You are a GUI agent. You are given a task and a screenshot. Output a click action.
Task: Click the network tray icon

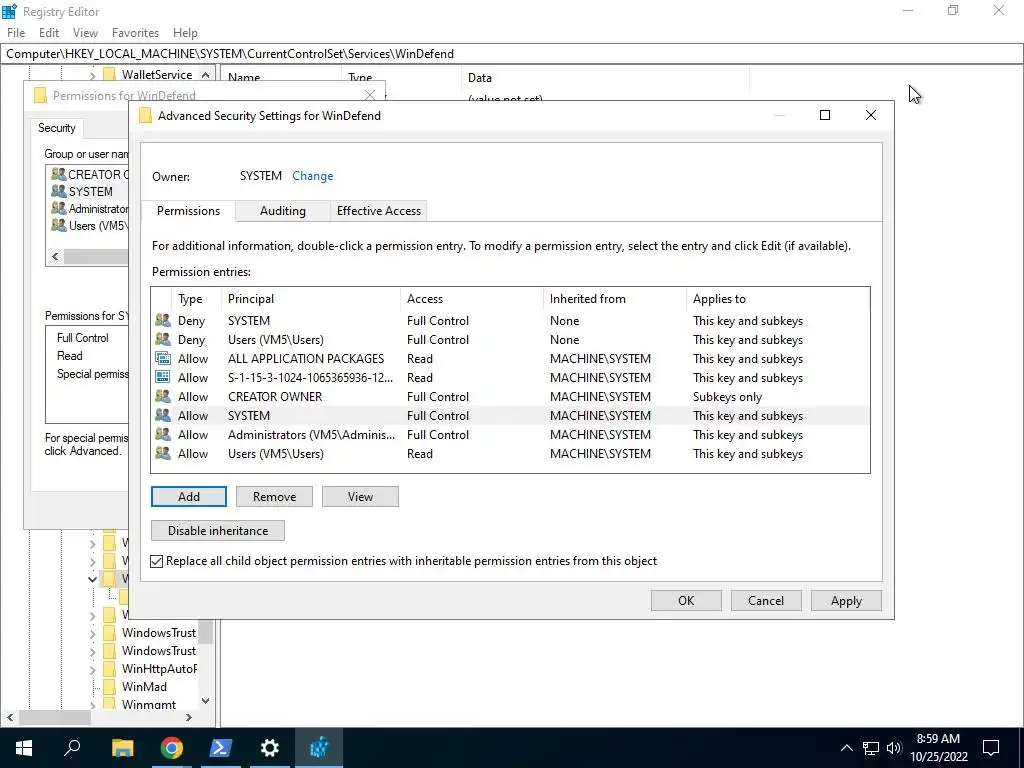click(871, 748)
